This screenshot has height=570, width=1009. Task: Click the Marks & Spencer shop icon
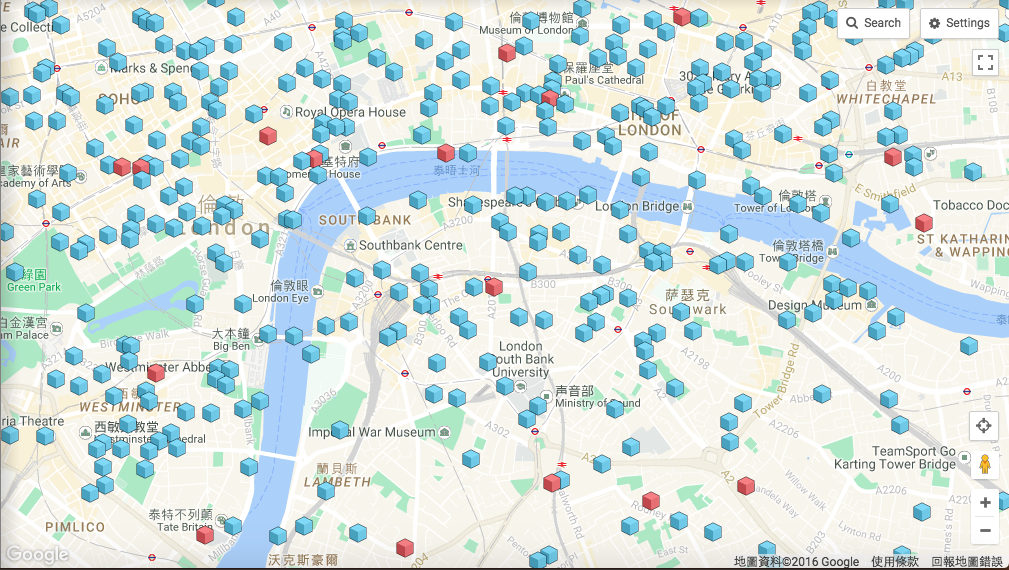coord(100,68)
